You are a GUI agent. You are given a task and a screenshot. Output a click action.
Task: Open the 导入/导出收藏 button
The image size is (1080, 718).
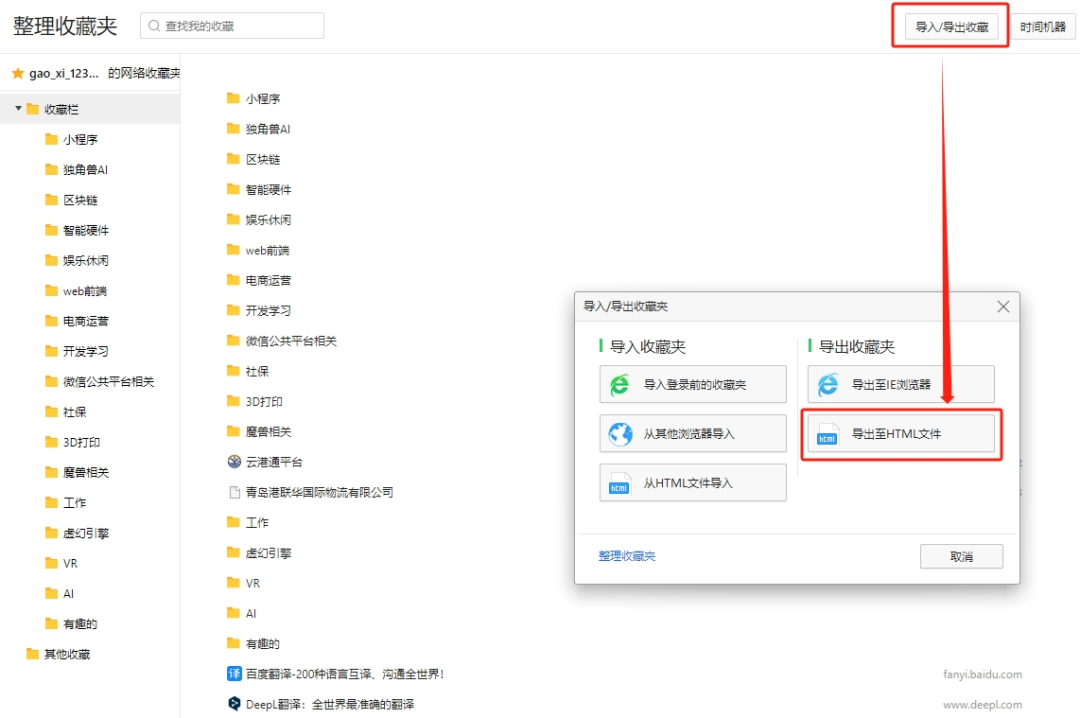pos(951,27)
